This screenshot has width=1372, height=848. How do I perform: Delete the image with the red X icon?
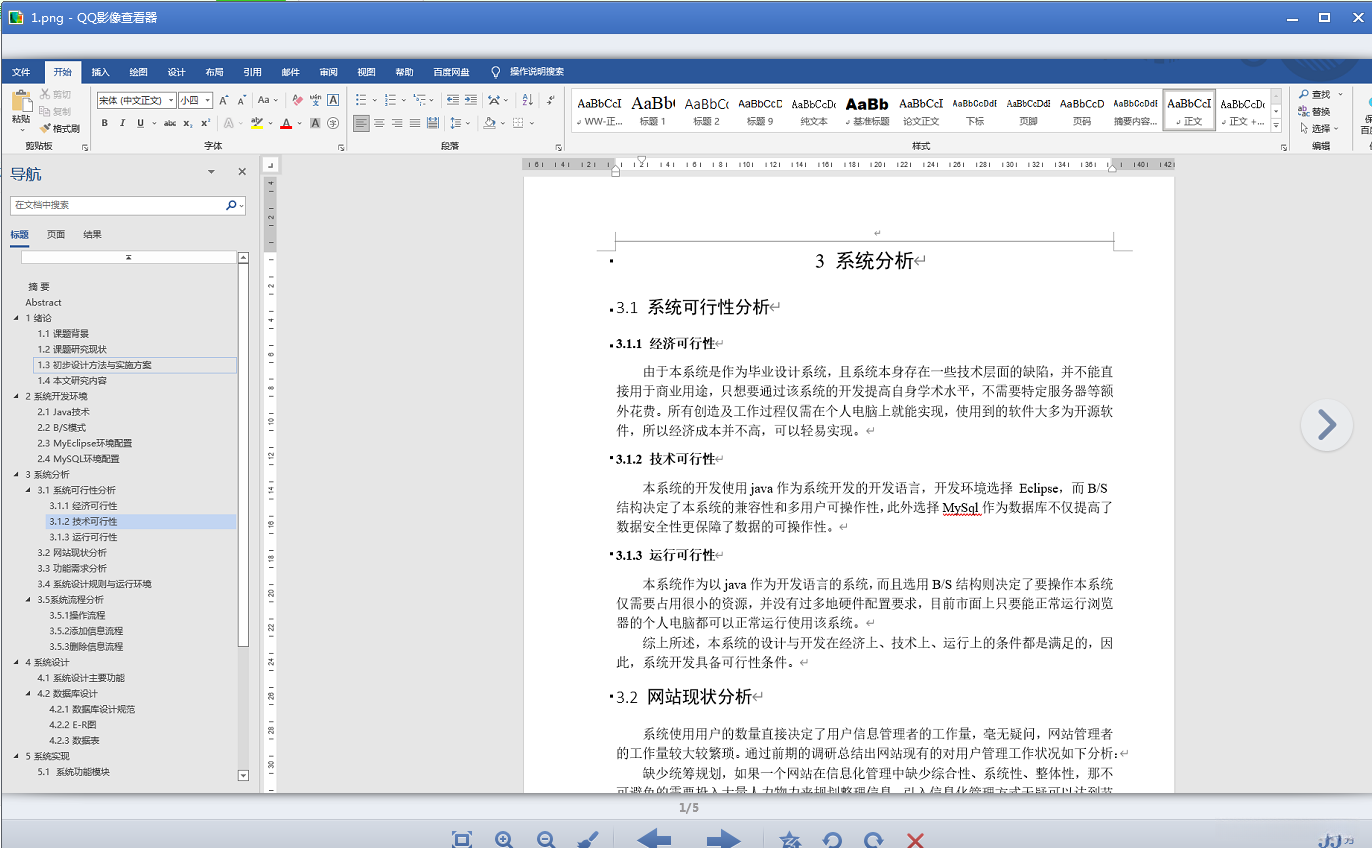914,840
